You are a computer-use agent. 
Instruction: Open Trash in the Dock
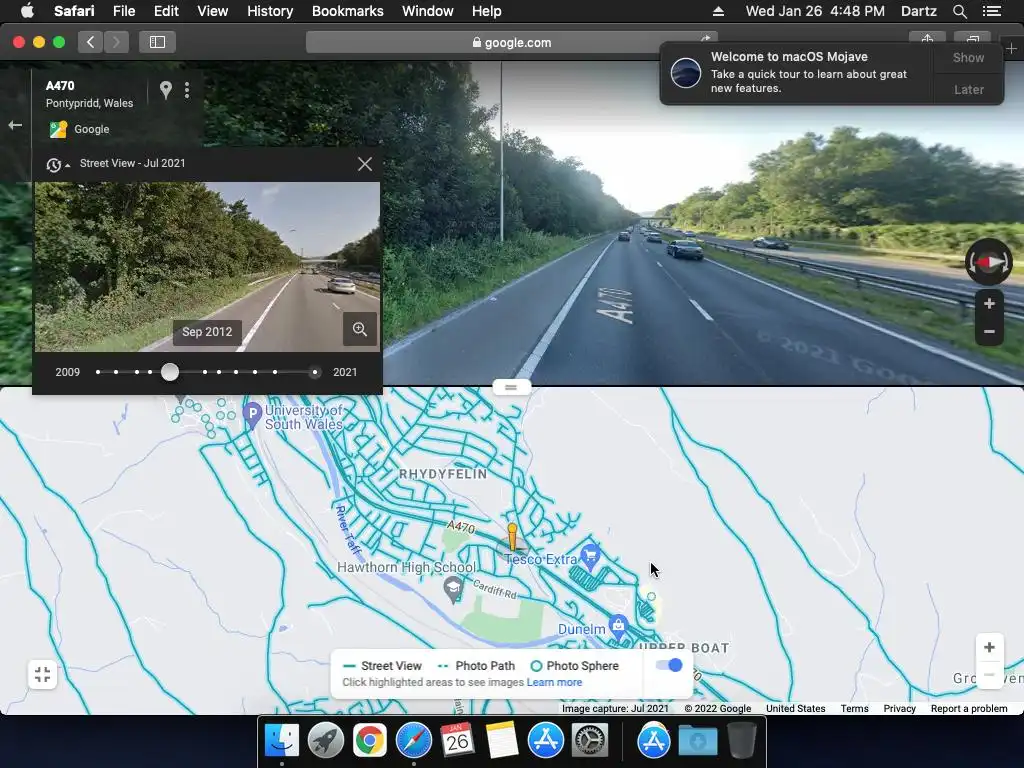click(x=742, y=741)
